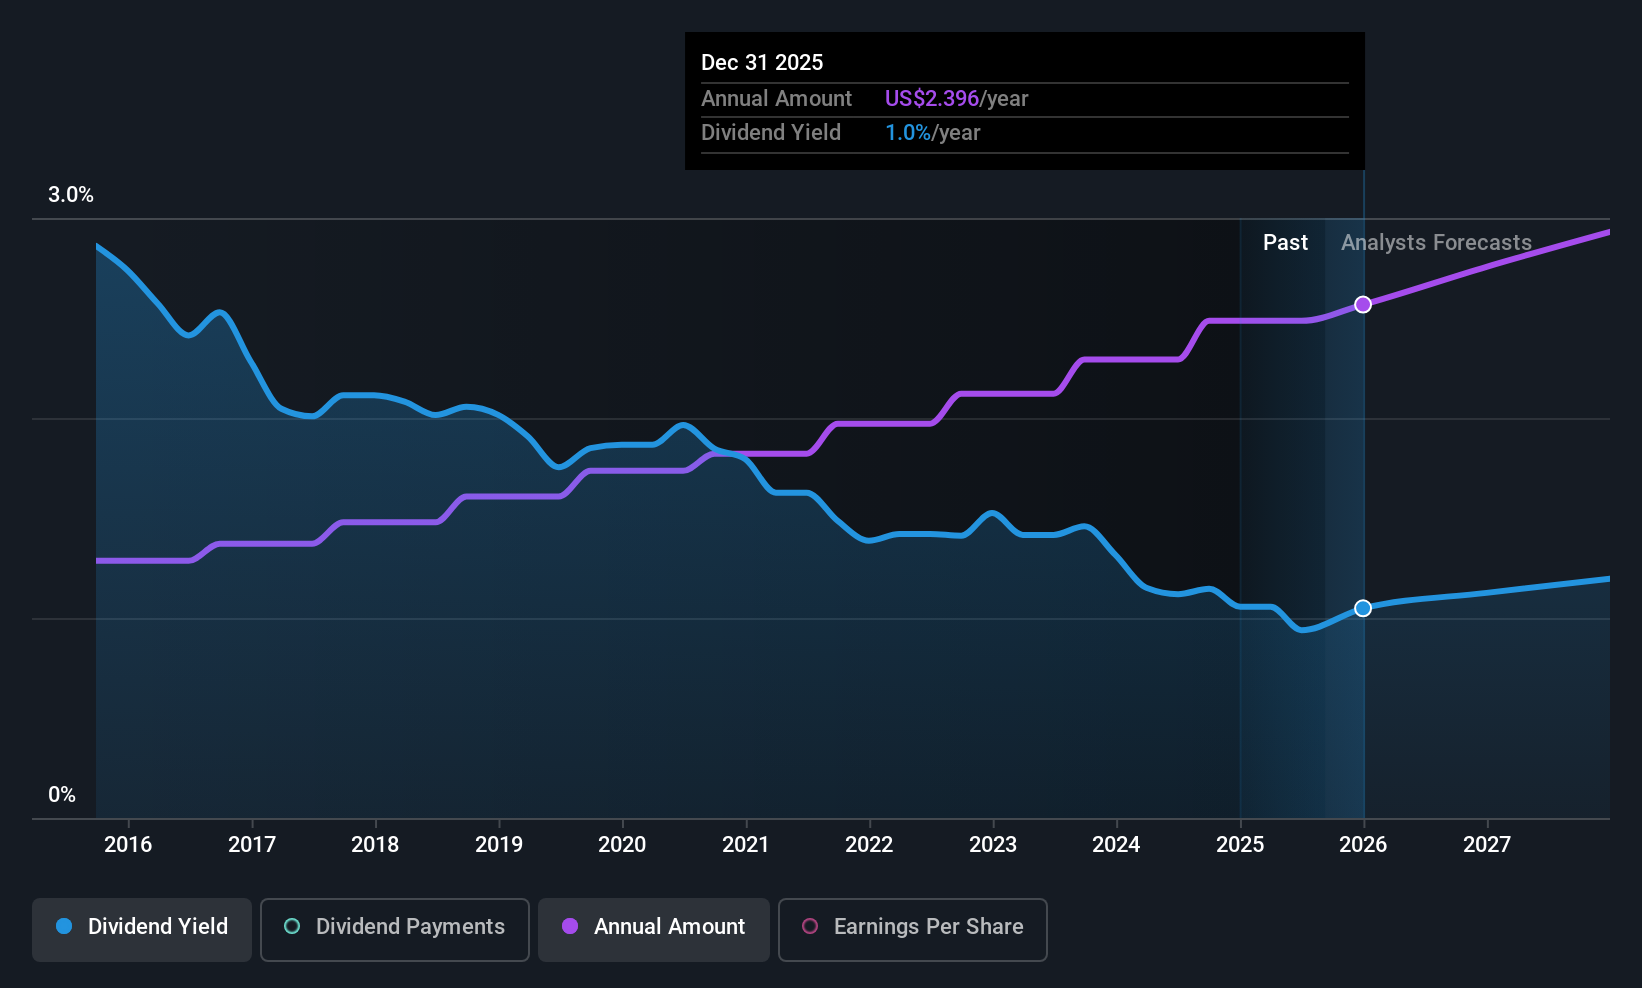Select the purple data point at 2026
The image size is (1642, 988).
1363,304
